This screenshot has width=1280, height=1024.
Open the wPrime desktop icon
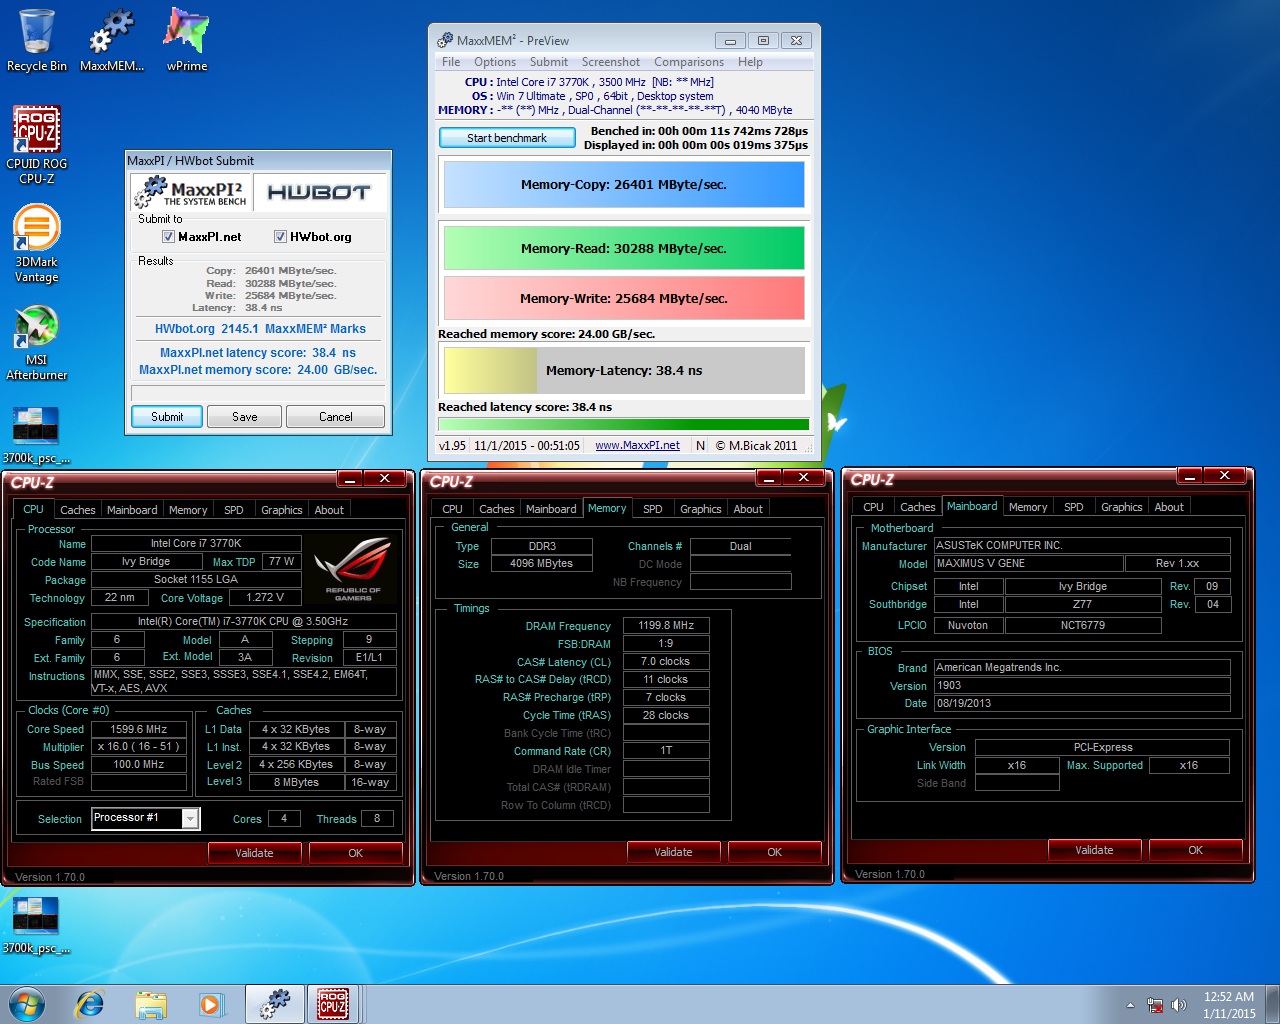187,40
